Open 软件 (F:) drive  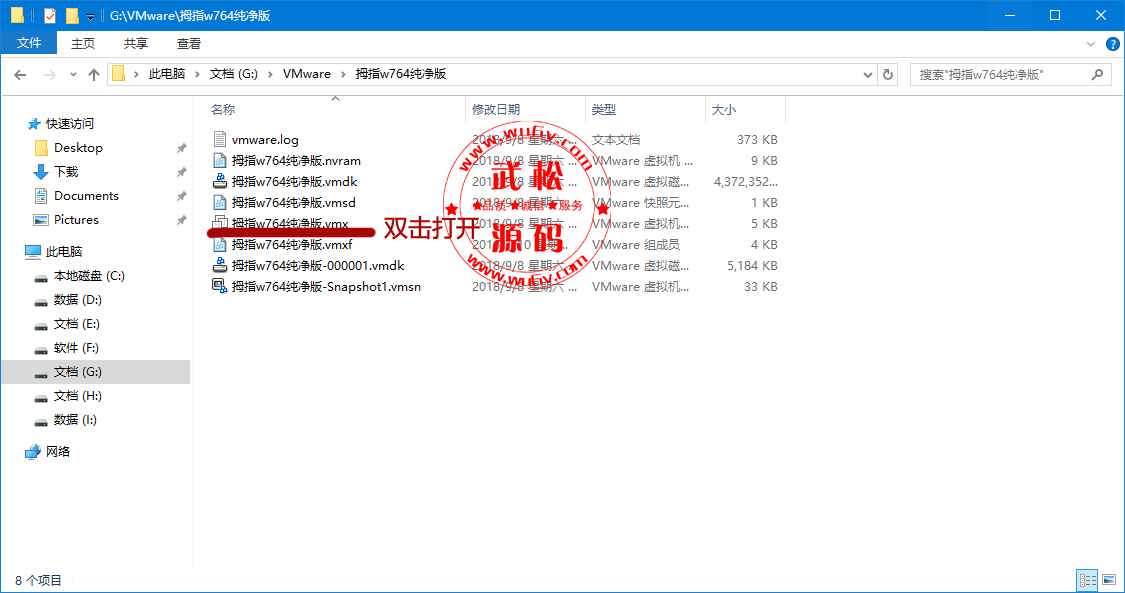point(76,348)
